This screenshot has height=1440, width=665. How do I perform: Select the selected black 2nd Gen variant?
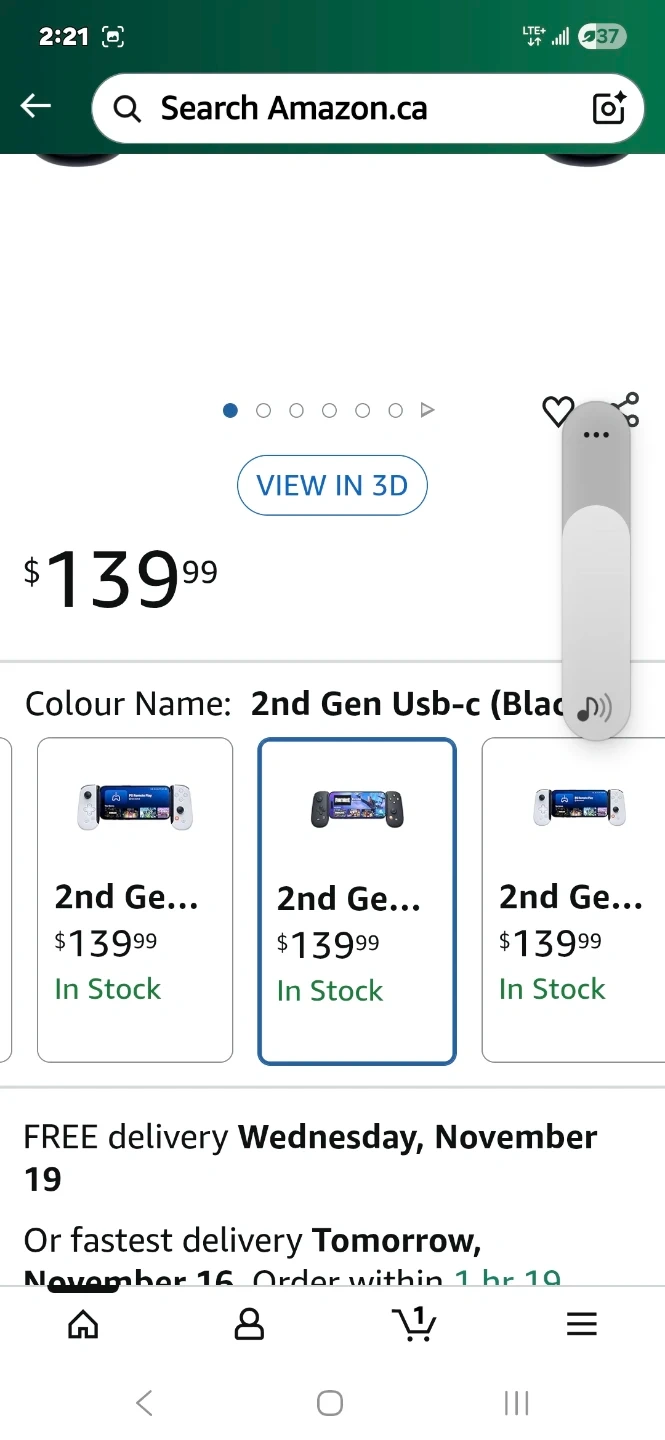click(x=357, y=901)
